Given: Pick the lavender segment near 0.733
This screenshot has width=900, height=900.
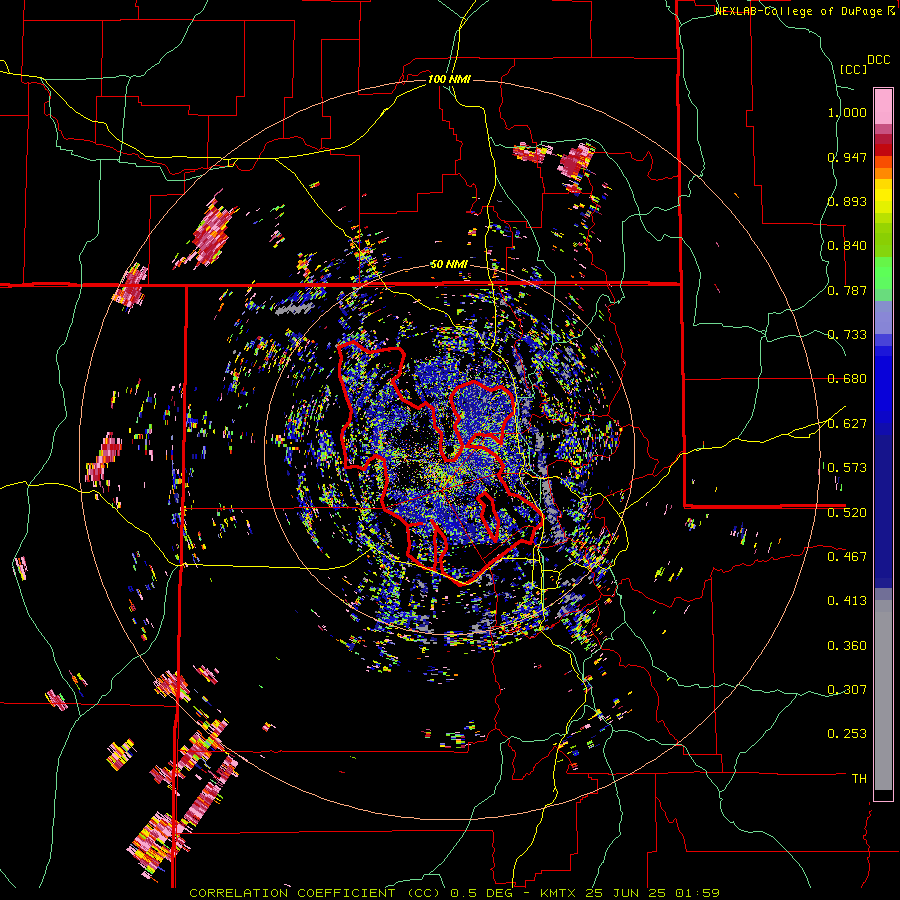Looking at the screenshot, I should pos(883,318).
